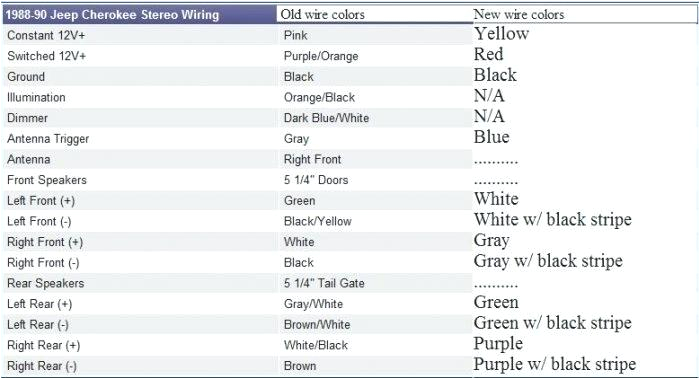Select the 'Right Front (-)' row label
Image resolution: width=700 pixels, height=379 pixels.
click(x=43, y=262)
